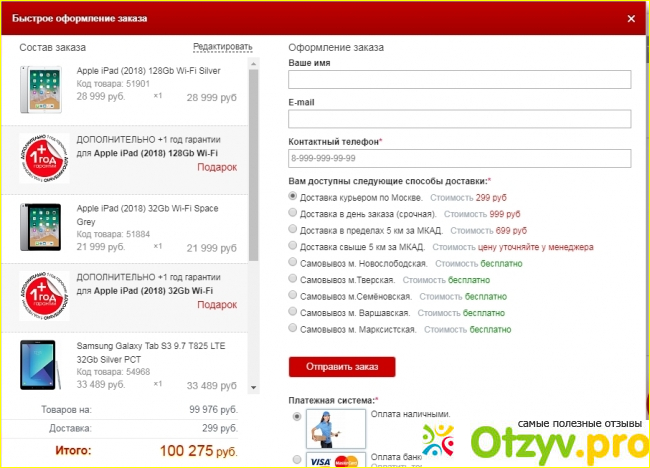
Task: Close the quick order dialog
Action: pyautogui.click(x=630, y=18)
